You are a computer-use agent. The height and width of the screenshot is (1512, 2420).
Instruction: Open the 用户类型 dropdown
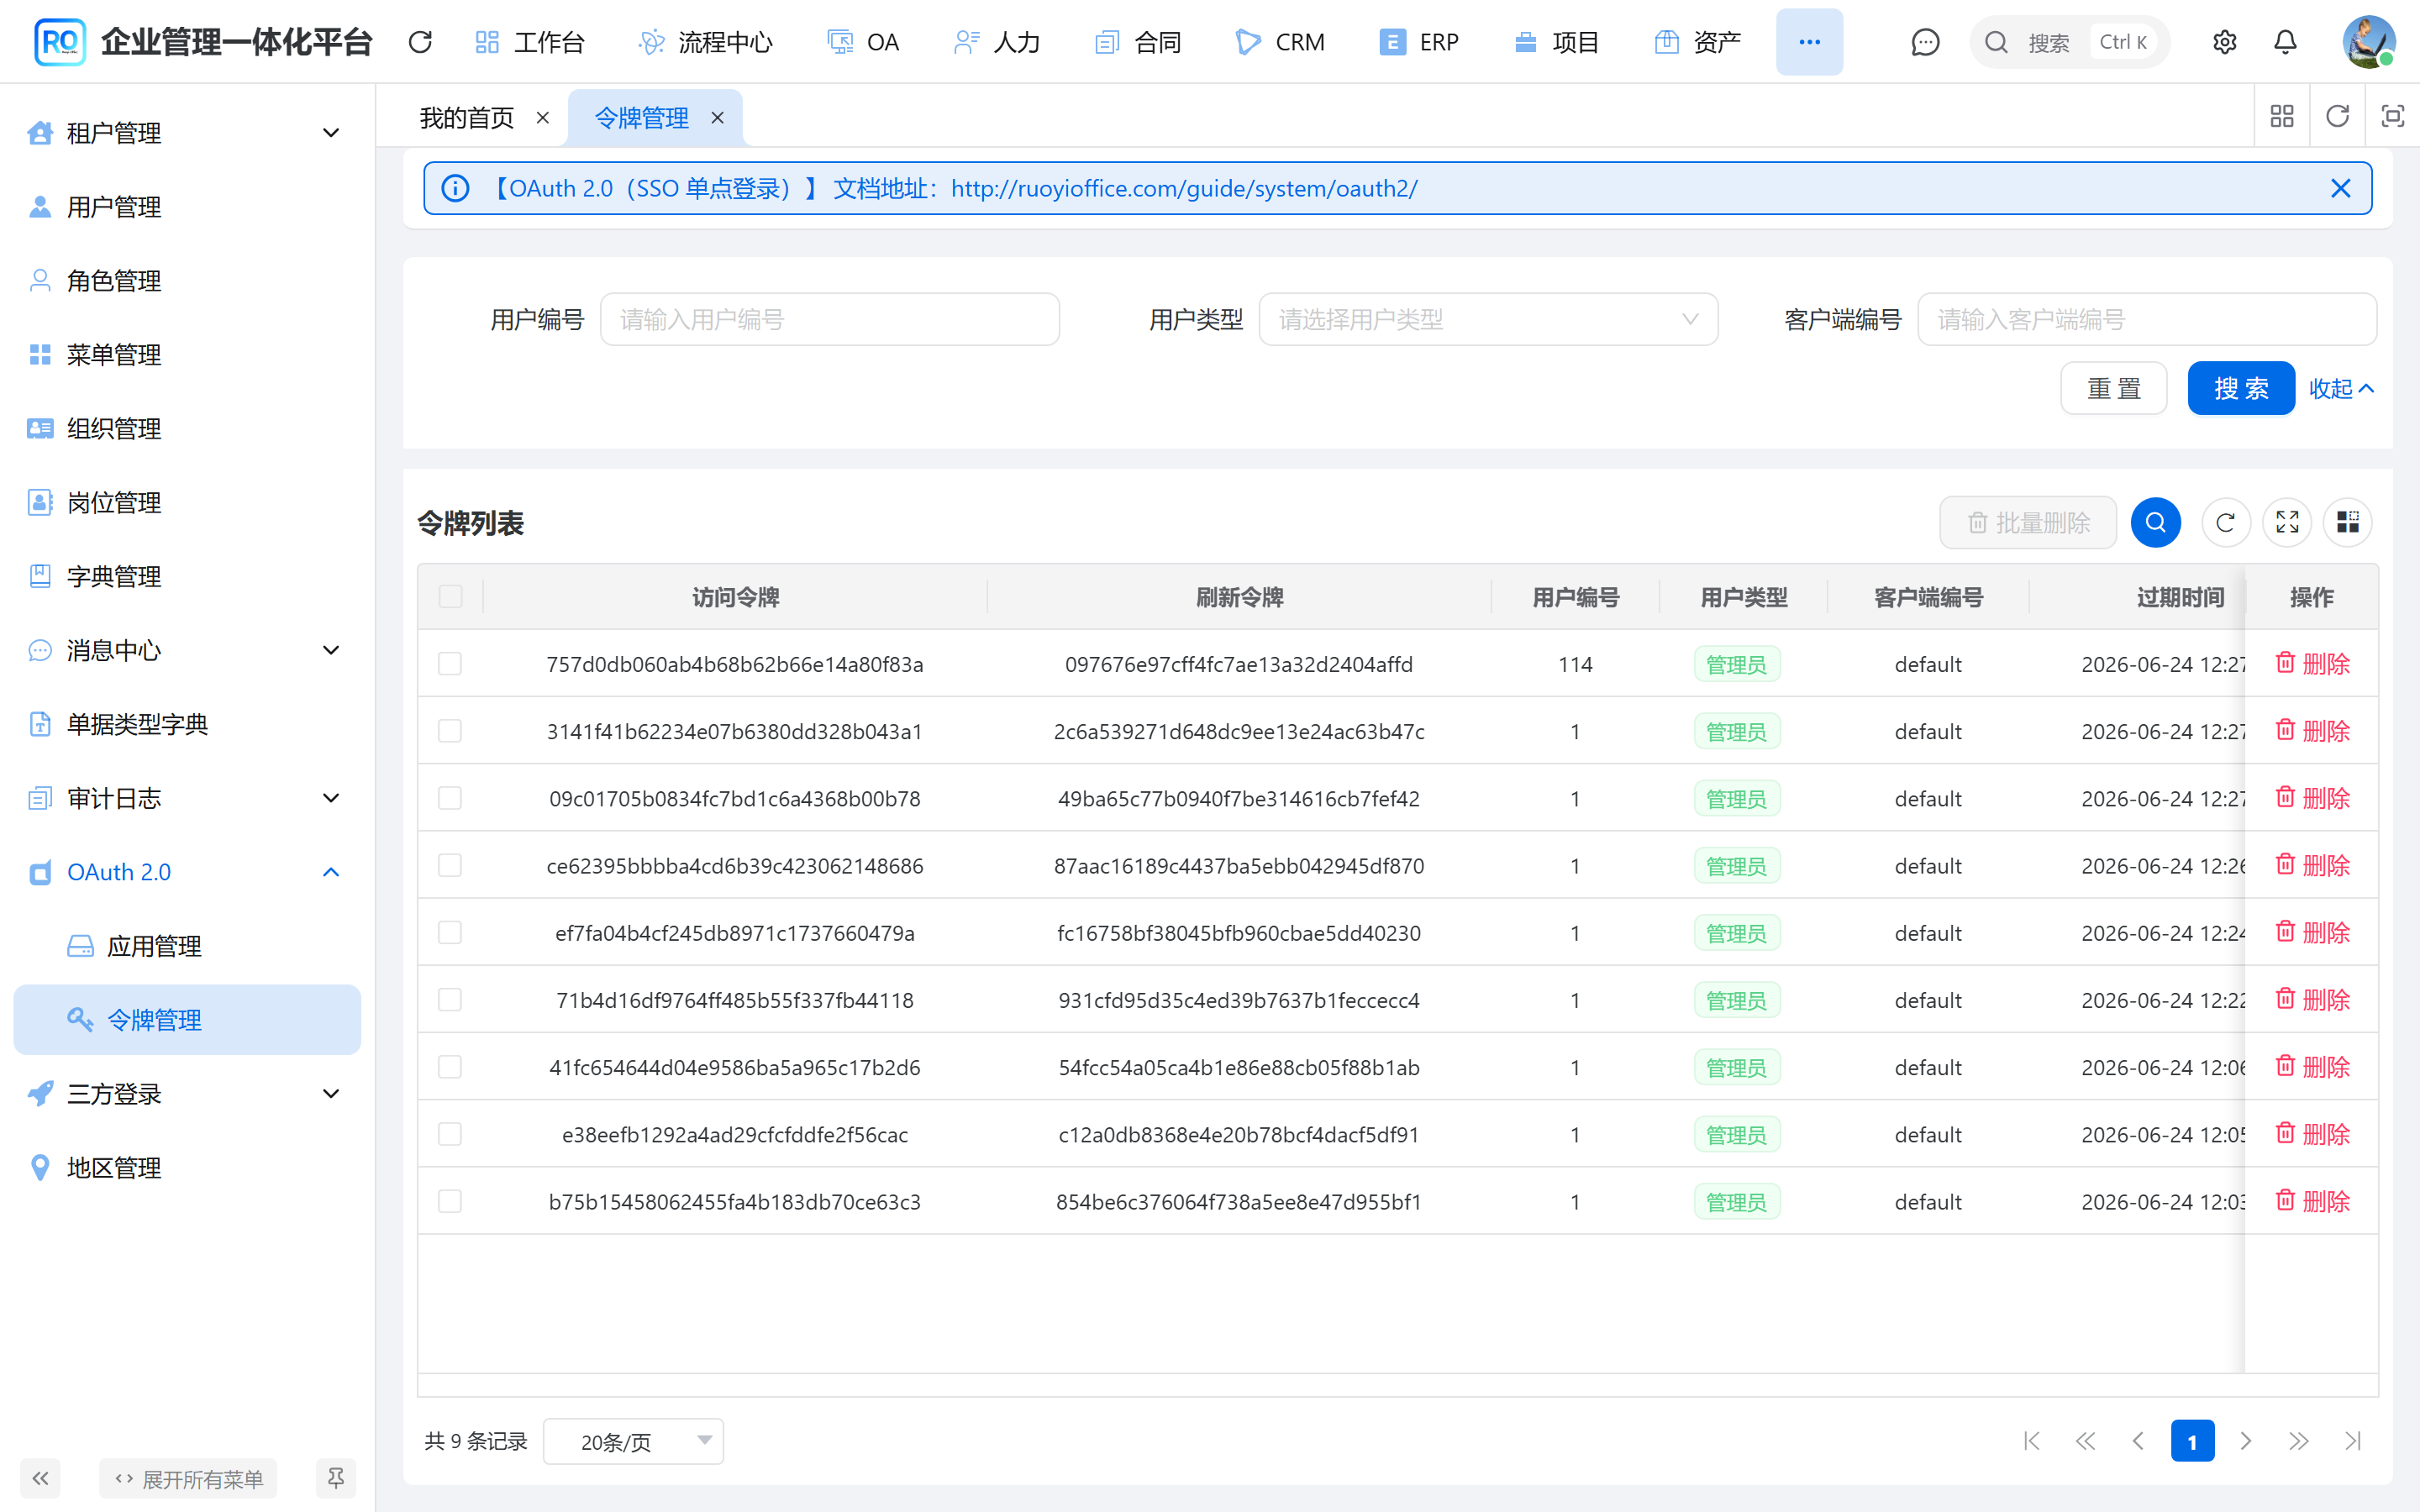pyautogui.click(x=1488, y=319)
